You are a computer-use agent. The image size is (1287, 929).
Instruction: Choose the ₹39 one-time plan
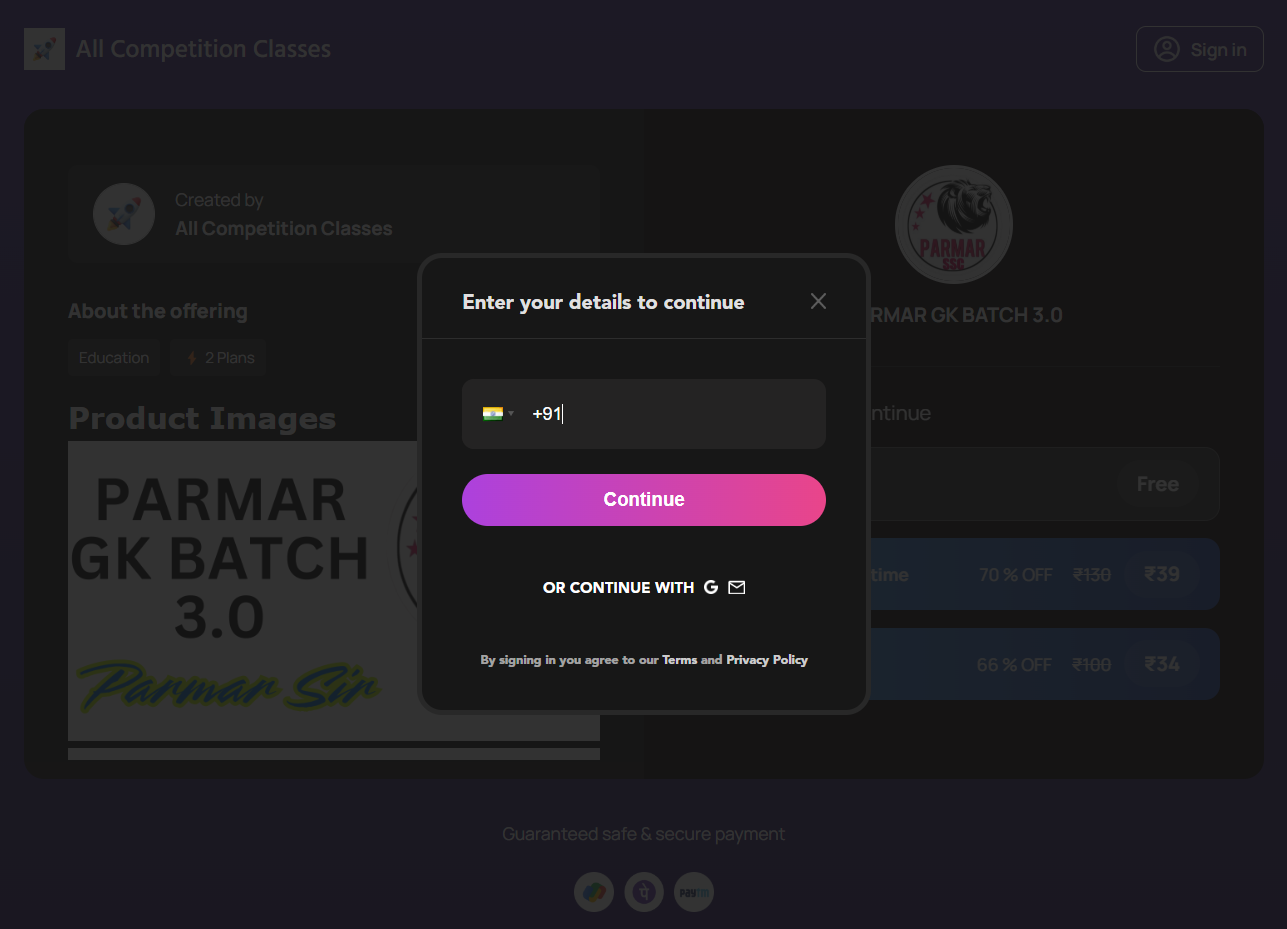click(1163, 574)
